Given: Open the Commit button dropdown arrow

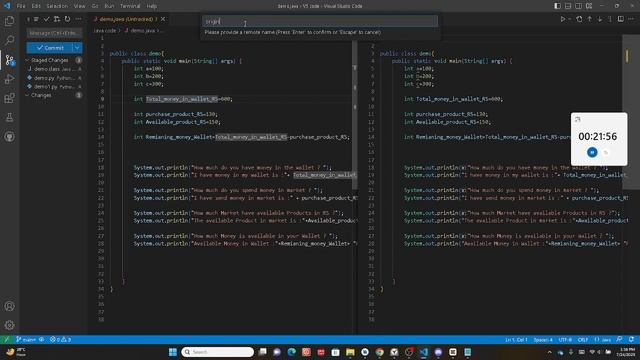Looking at the screenshot, I should click(77, 48).
